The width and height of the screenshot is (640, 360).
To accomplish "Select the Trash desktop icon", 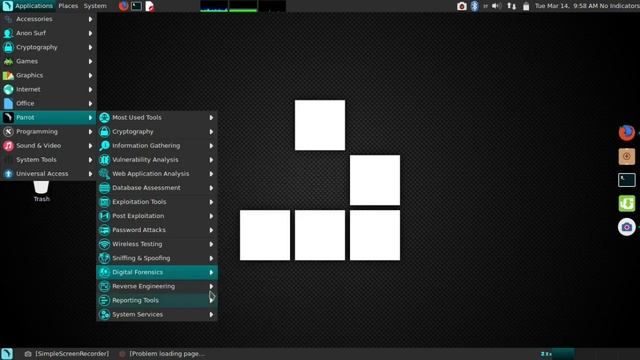I will pyautogui.click(x=41, y=191).
